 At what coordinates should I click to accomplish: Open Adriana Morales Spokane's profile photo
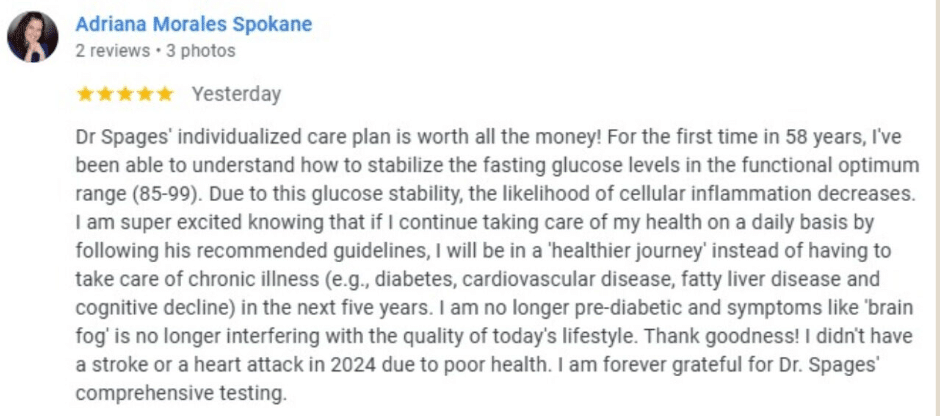[x=32, y=37]
